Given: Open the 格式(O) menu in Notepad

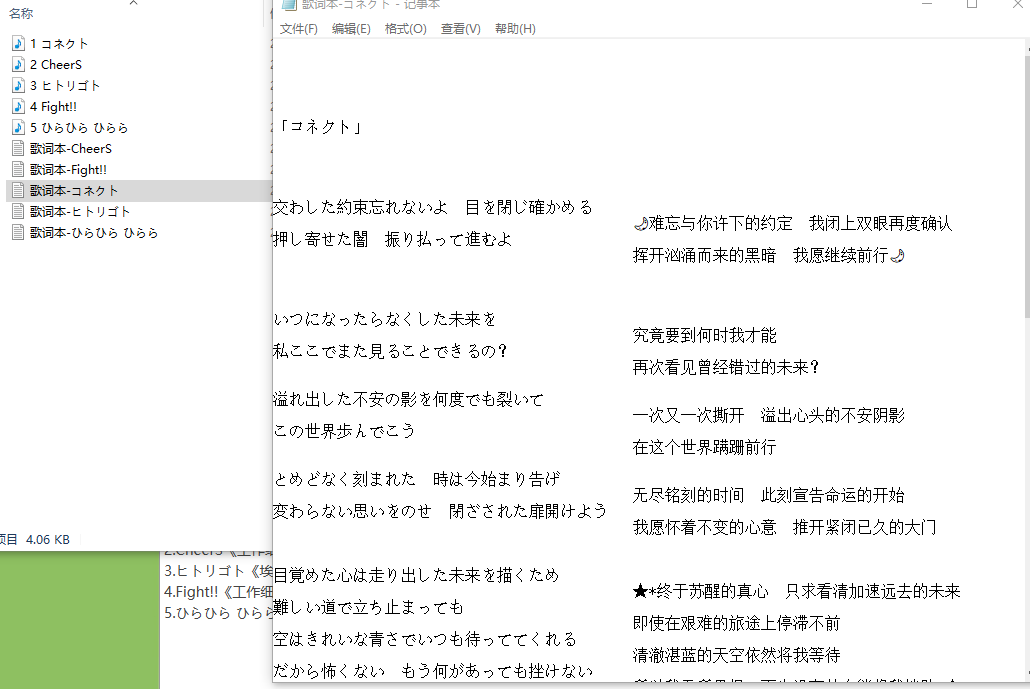Looking at the screenshot, I should [406, 29].
